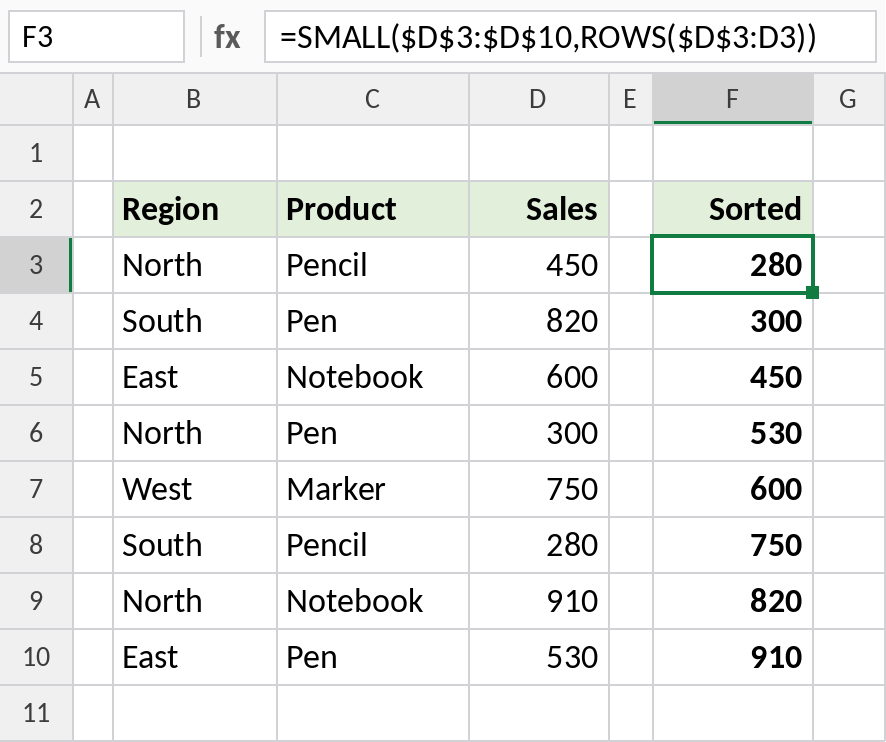This screenshot has width=886, height=742.
Task: Select row 10 header
Action: click(x=36, y=657)
